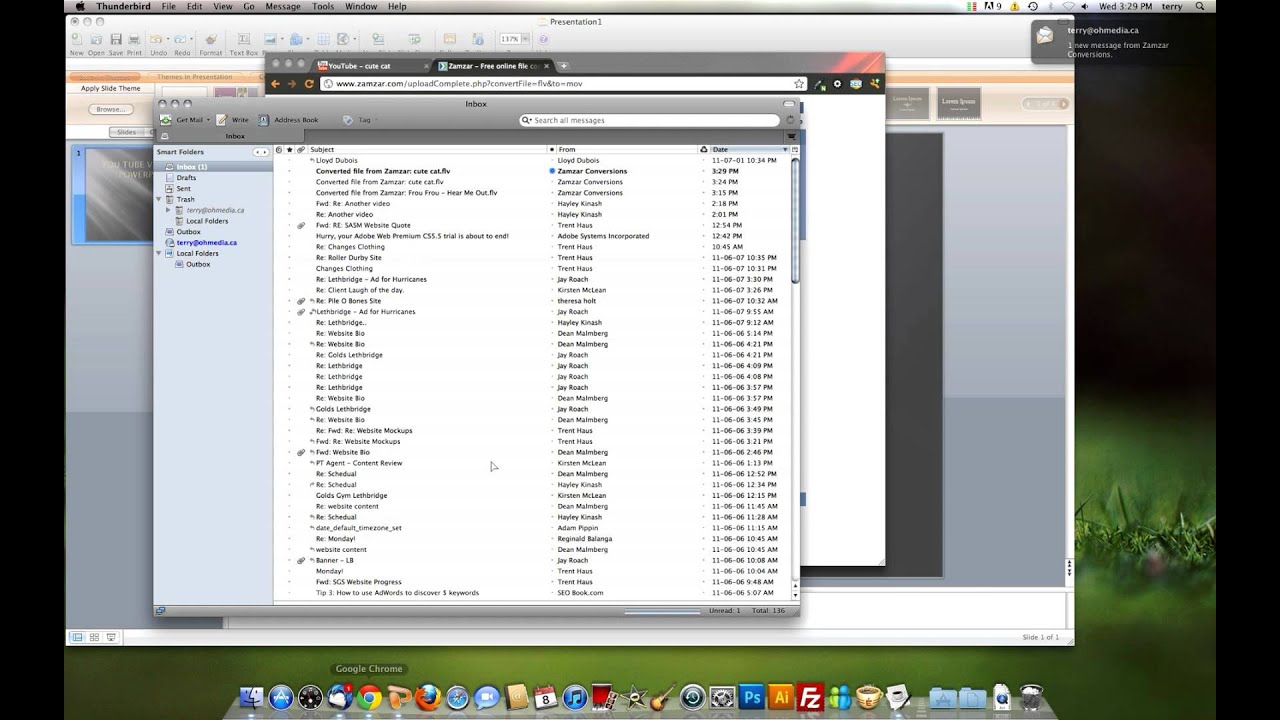Switch to the YouTube - cute cat Chrome tab
Image resolution: width=1280 pixels, height=720 pixels.
[x=370, y=66]
